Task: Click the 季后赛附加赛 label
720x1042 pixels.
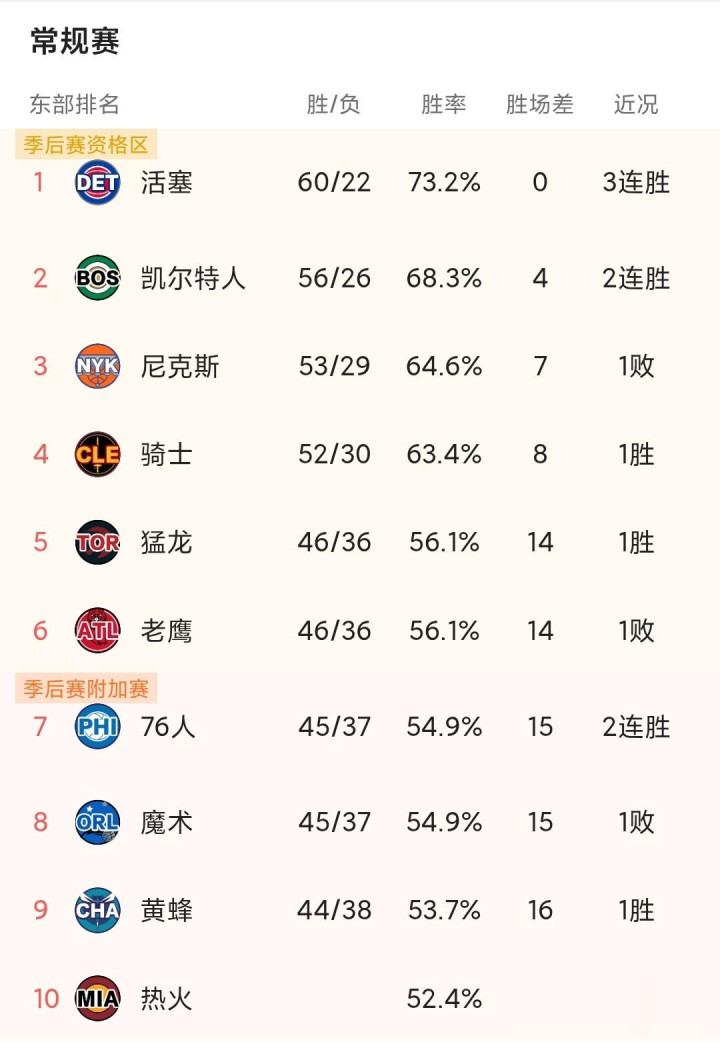Action: point(86,688)
